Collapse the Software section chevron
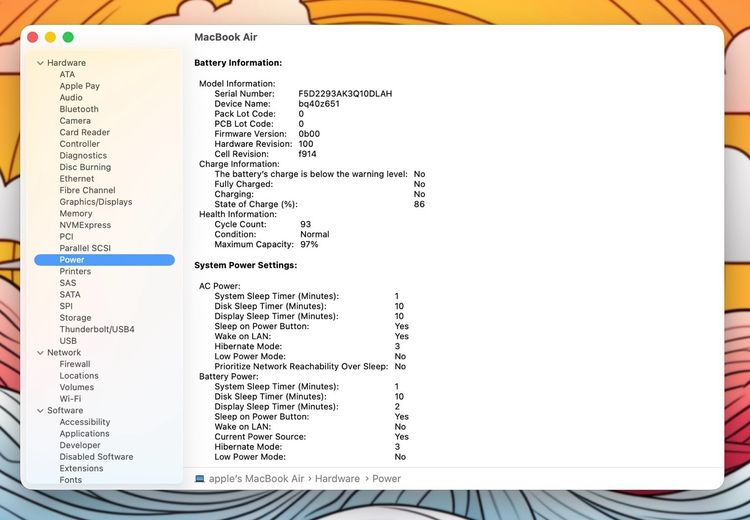The width and height of the screenshot is (750, 520). coord(40,410)
